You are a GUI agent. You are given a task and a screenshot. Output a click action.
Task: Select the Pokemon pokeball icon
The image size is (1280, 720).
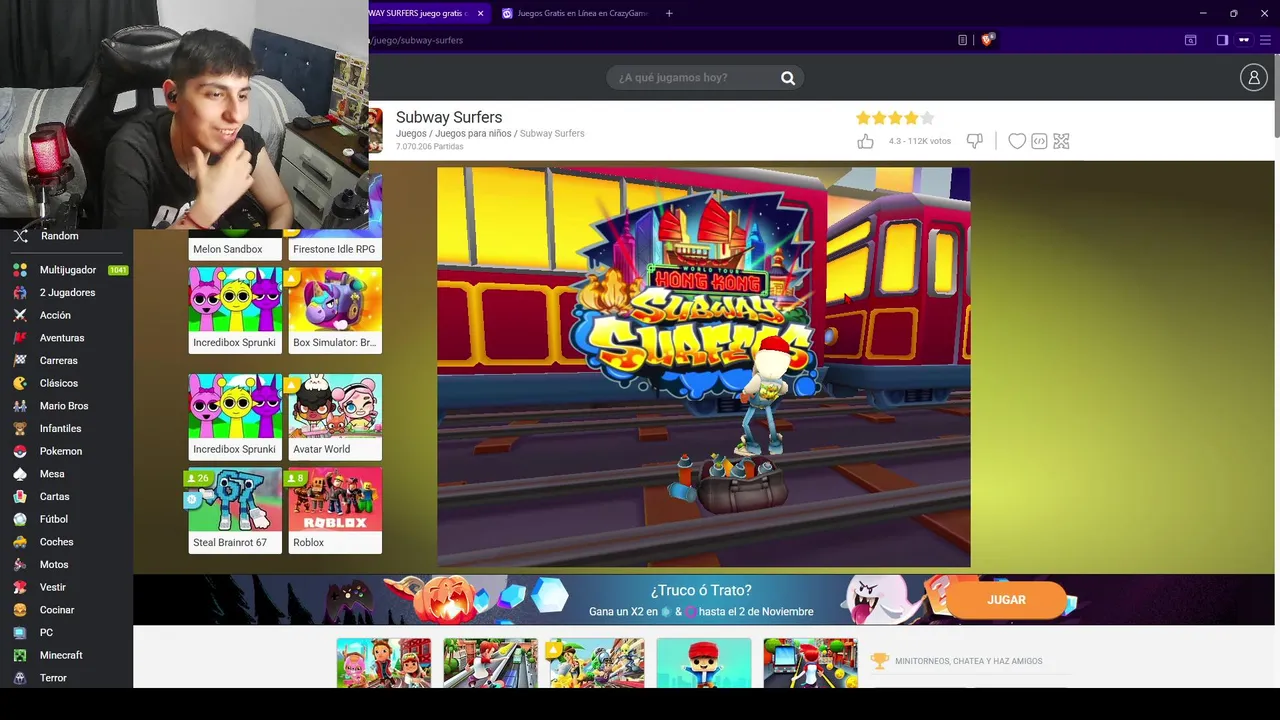point(20,451)
